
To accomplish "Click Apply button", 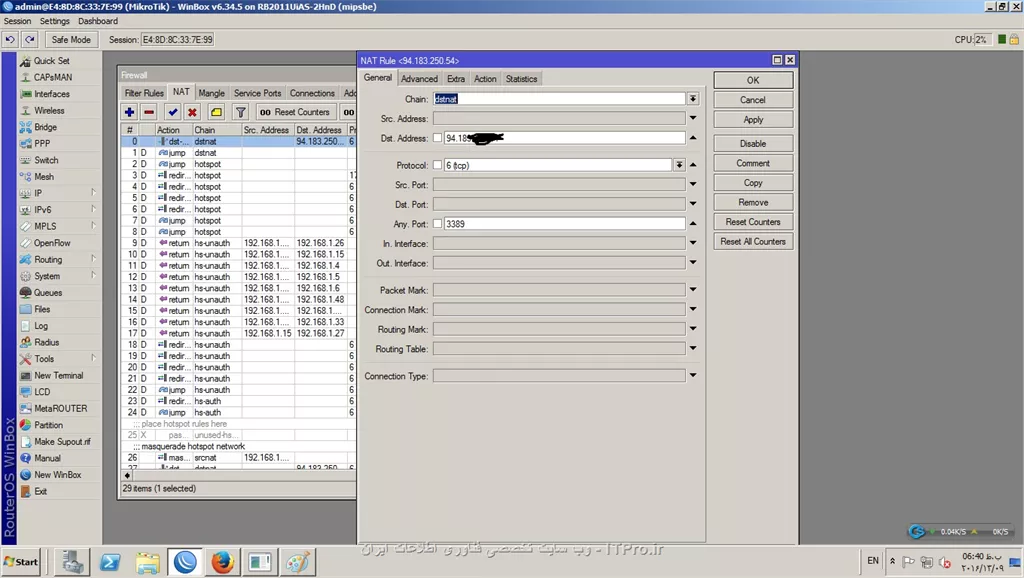I will (x=753, y=120).
